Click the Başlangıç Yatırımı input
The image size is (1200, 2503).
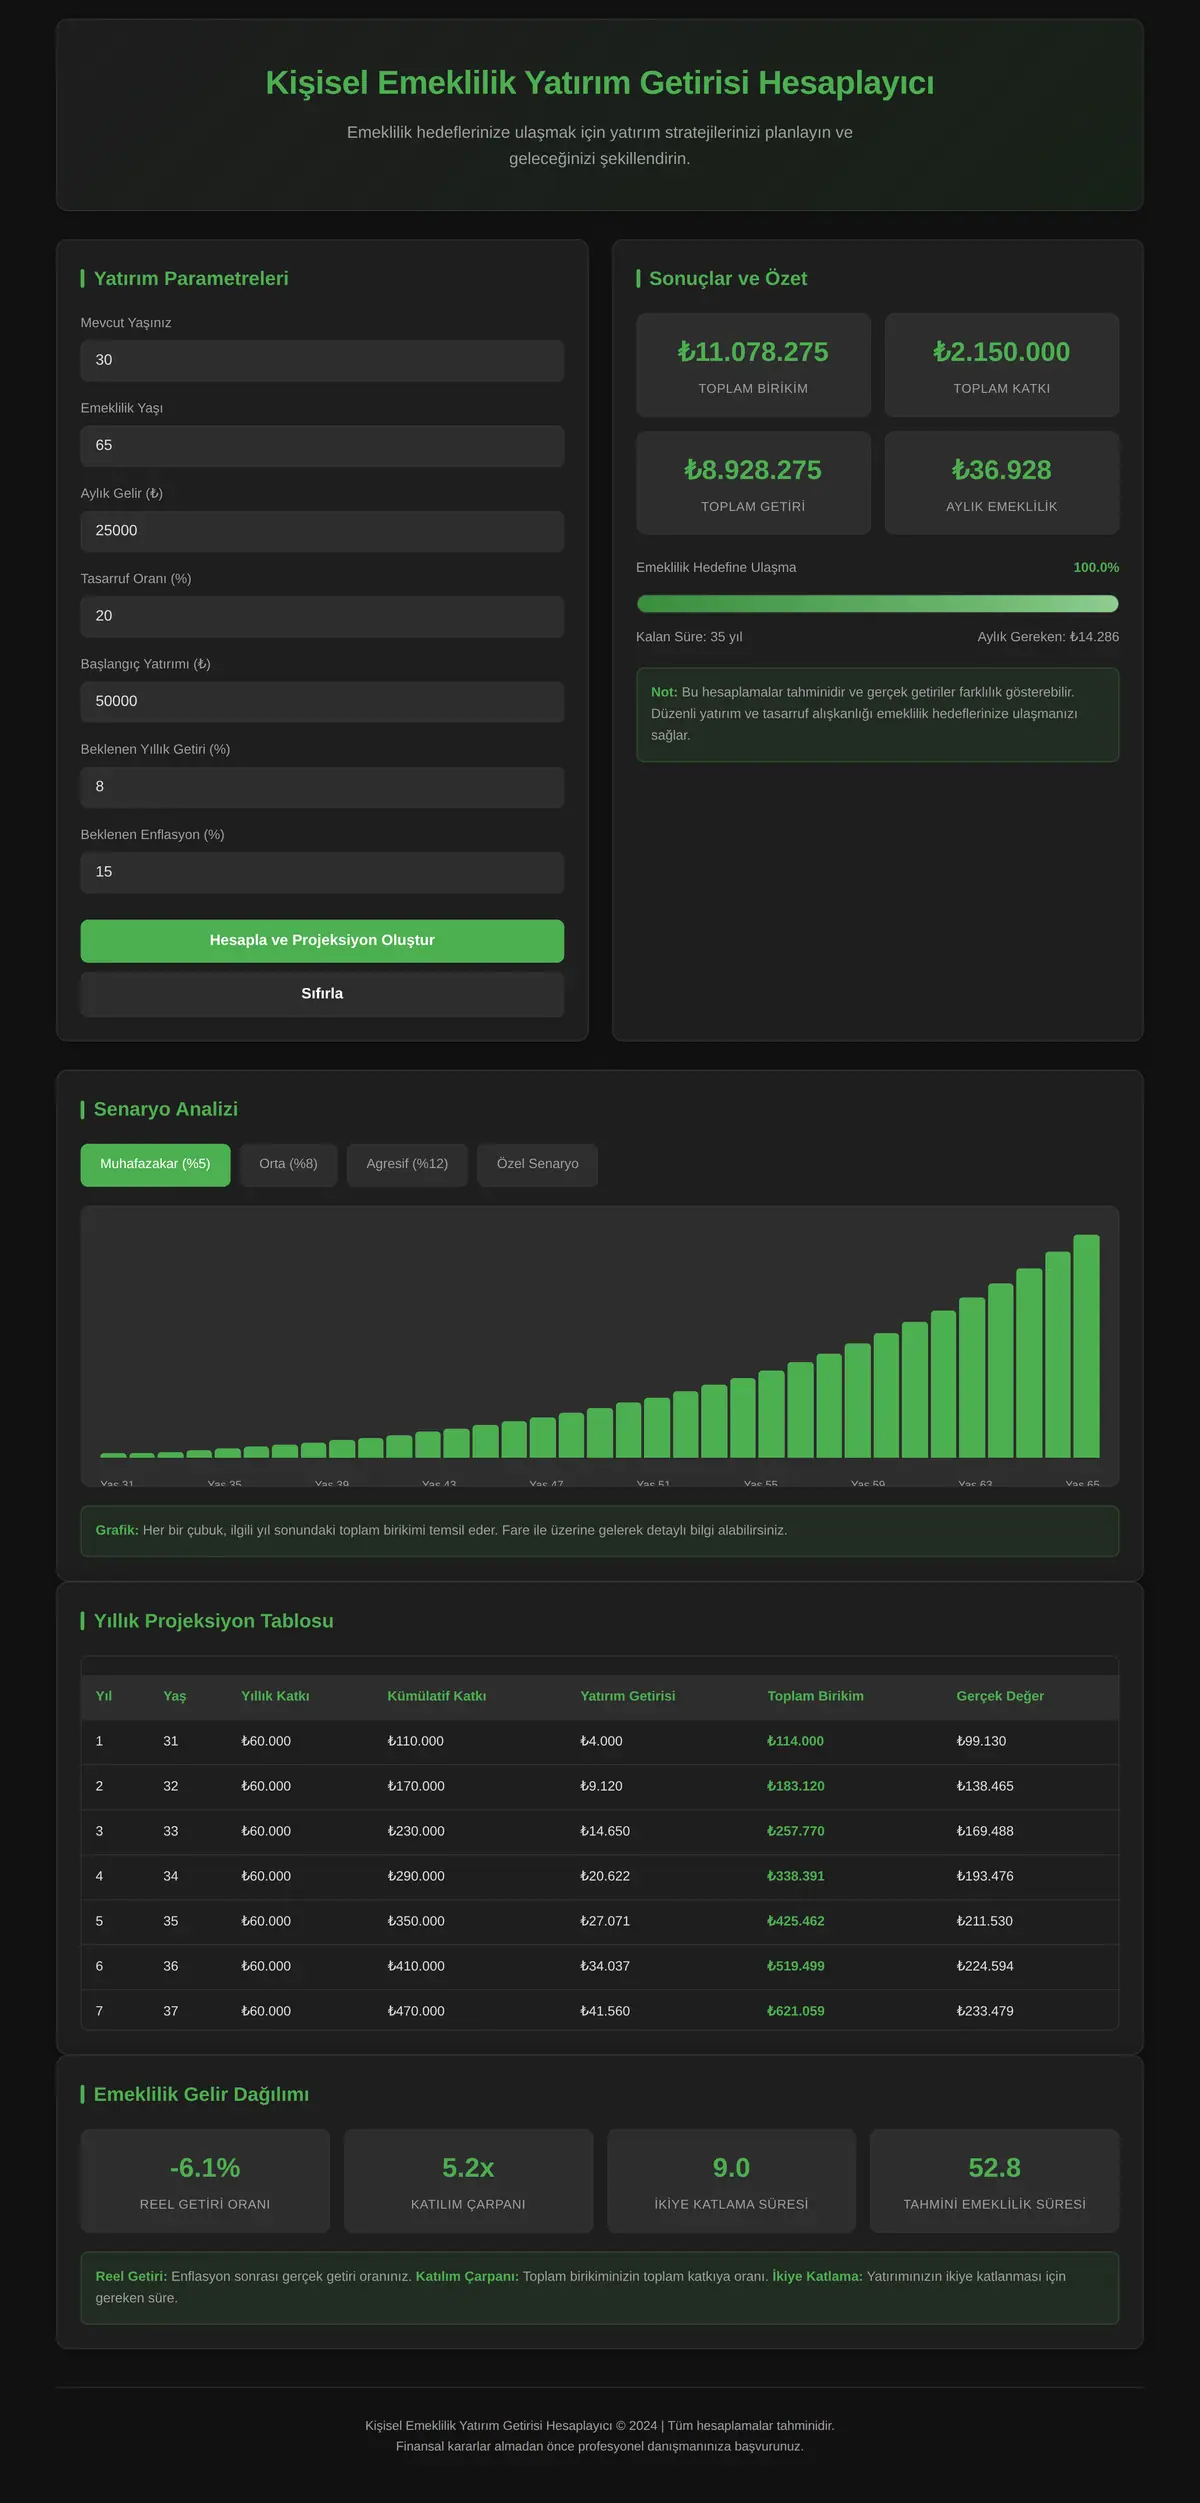point(322,702)
